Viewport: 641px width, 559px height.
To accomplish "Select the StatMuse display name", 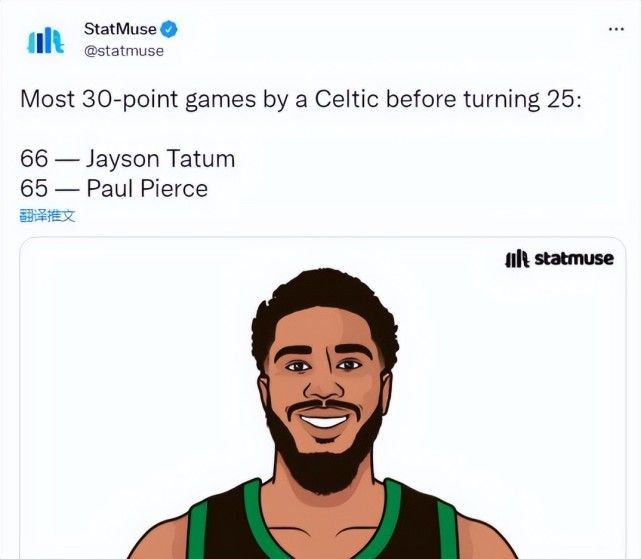I will point(120,29).
